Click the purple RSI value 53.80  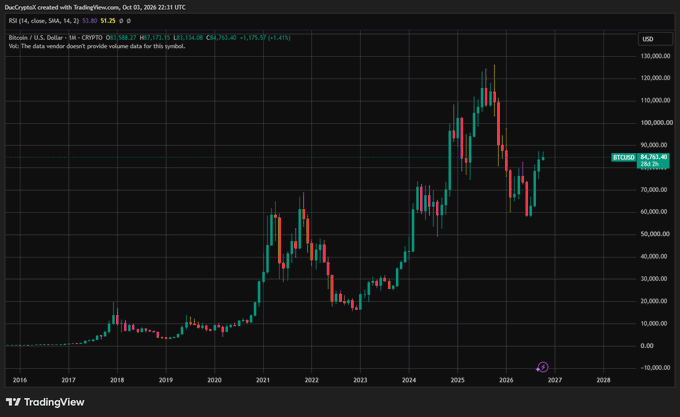point(90,21)
